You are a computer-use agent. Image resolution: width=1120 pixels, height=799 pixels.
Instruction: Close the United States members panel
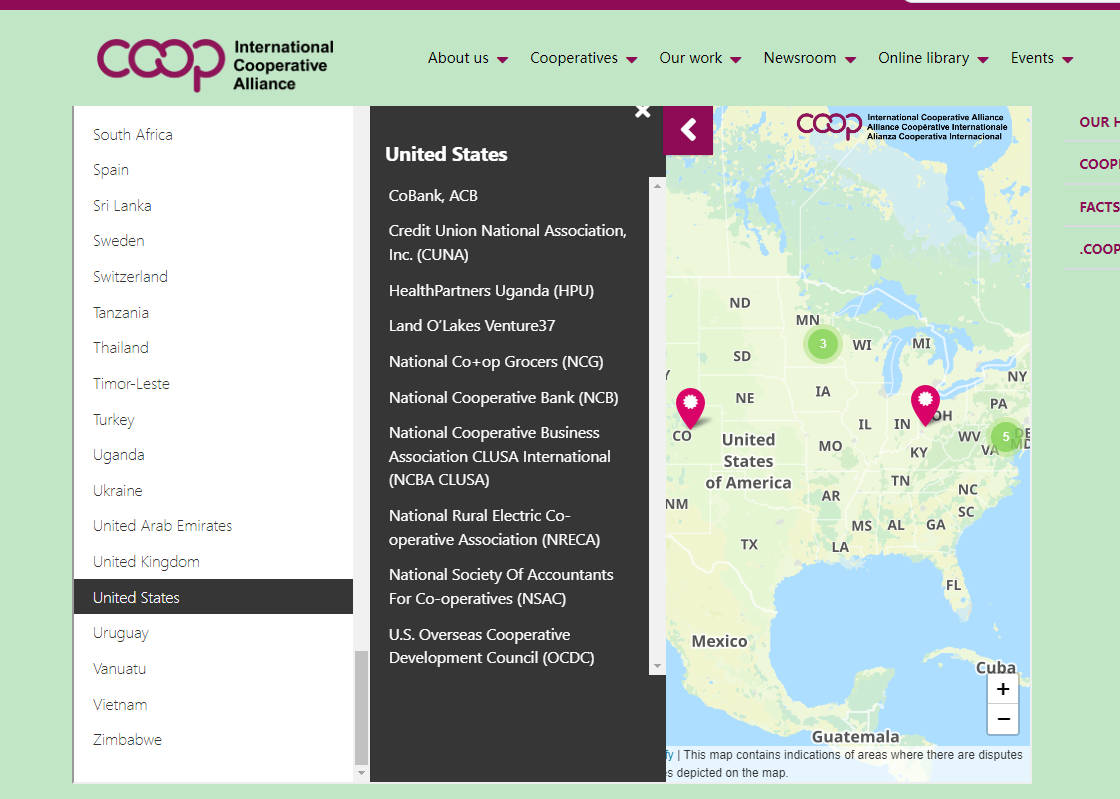[642, 111]
